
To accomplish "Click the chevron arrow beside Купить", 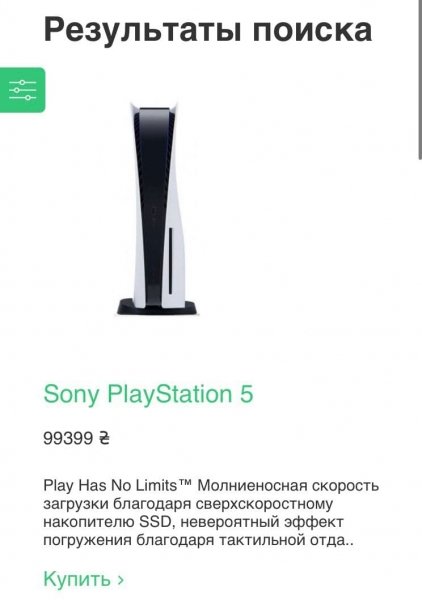I will pyautogui.click(x=121, y=580).
